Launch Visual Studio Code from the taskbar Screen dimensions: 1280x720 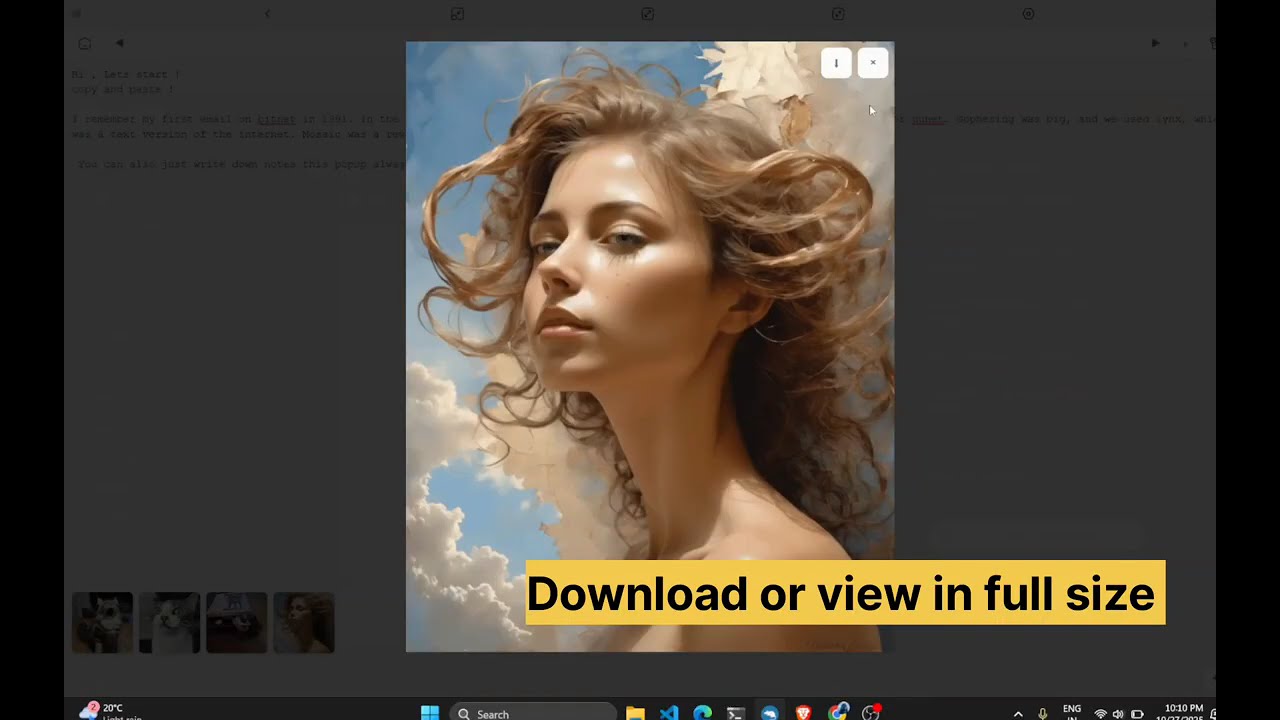tap(669, 713)
